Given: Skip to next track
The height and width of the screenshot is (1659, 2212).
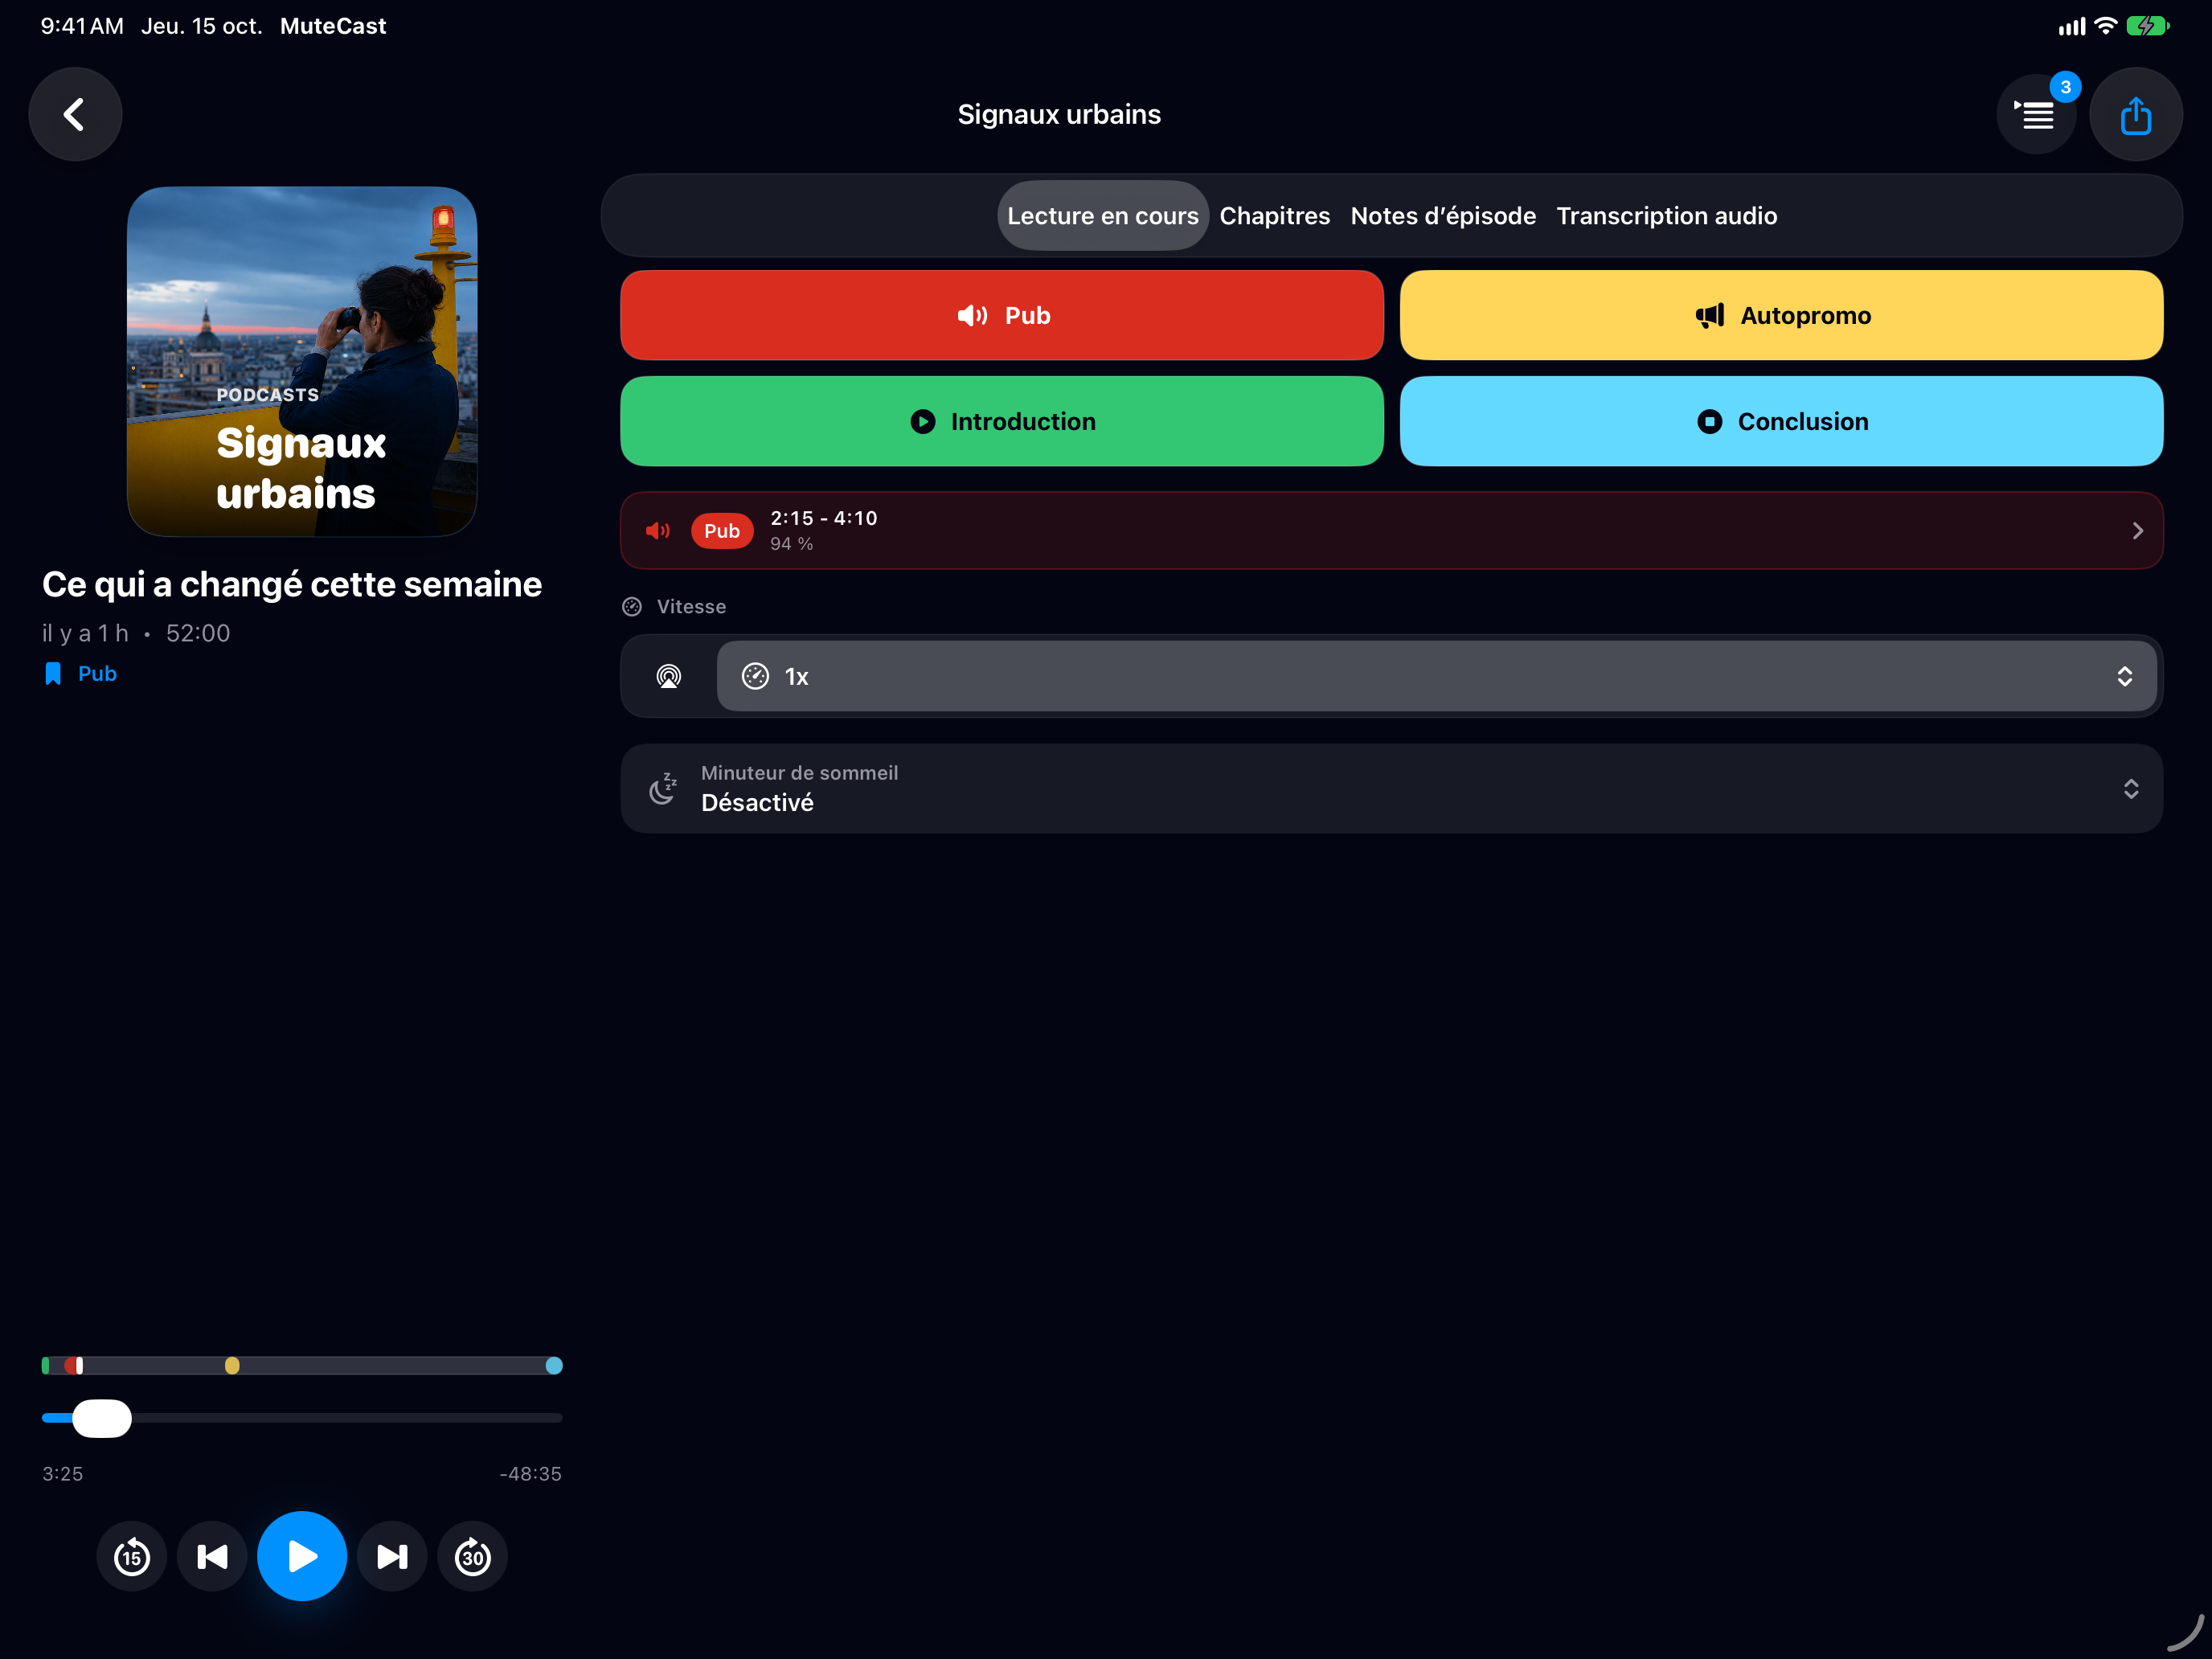Looking at the screenshot, I should tap(392, 1556).
